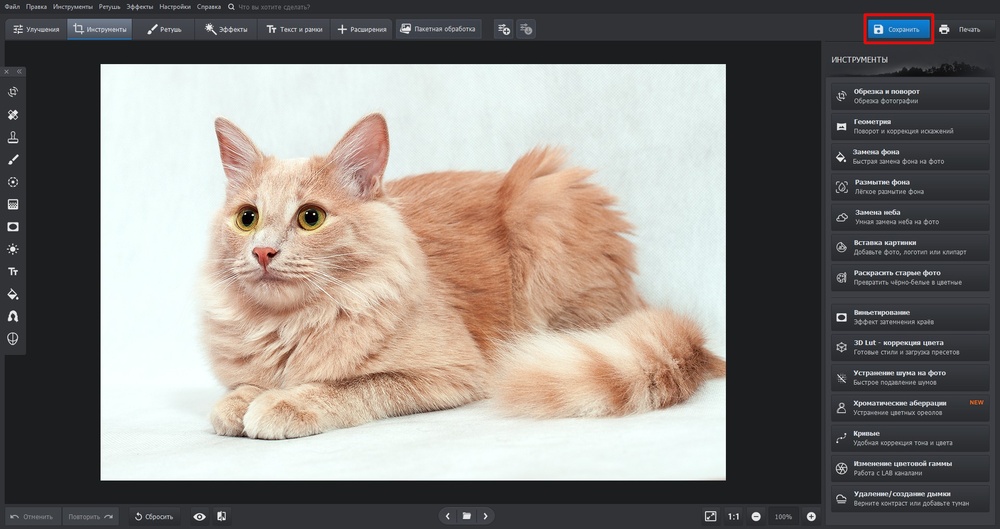1000x529 pixels.
Task: Select the healing bandage tool in left toolbar
Action: coord(13,115)
